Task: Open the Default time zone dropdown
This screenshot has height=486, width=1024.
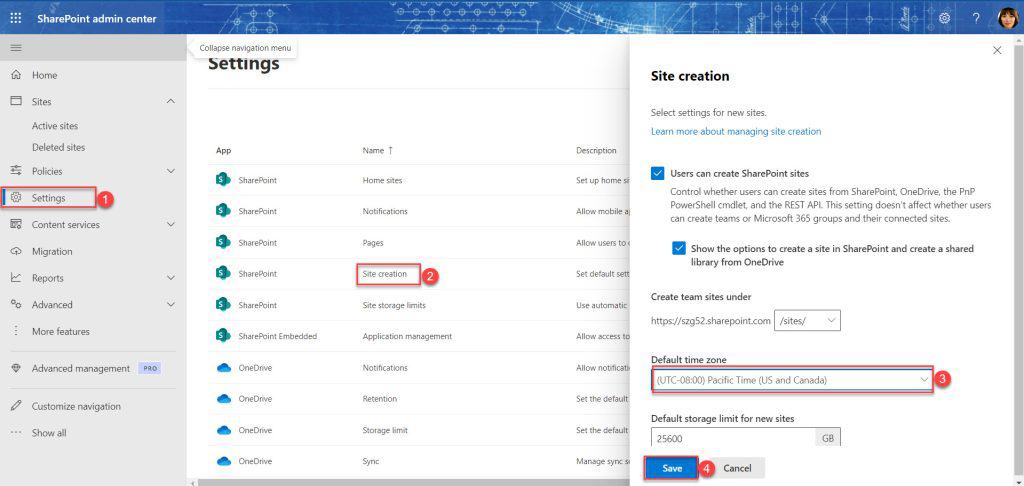Action: pyautogui.click(x=792, y=380)
